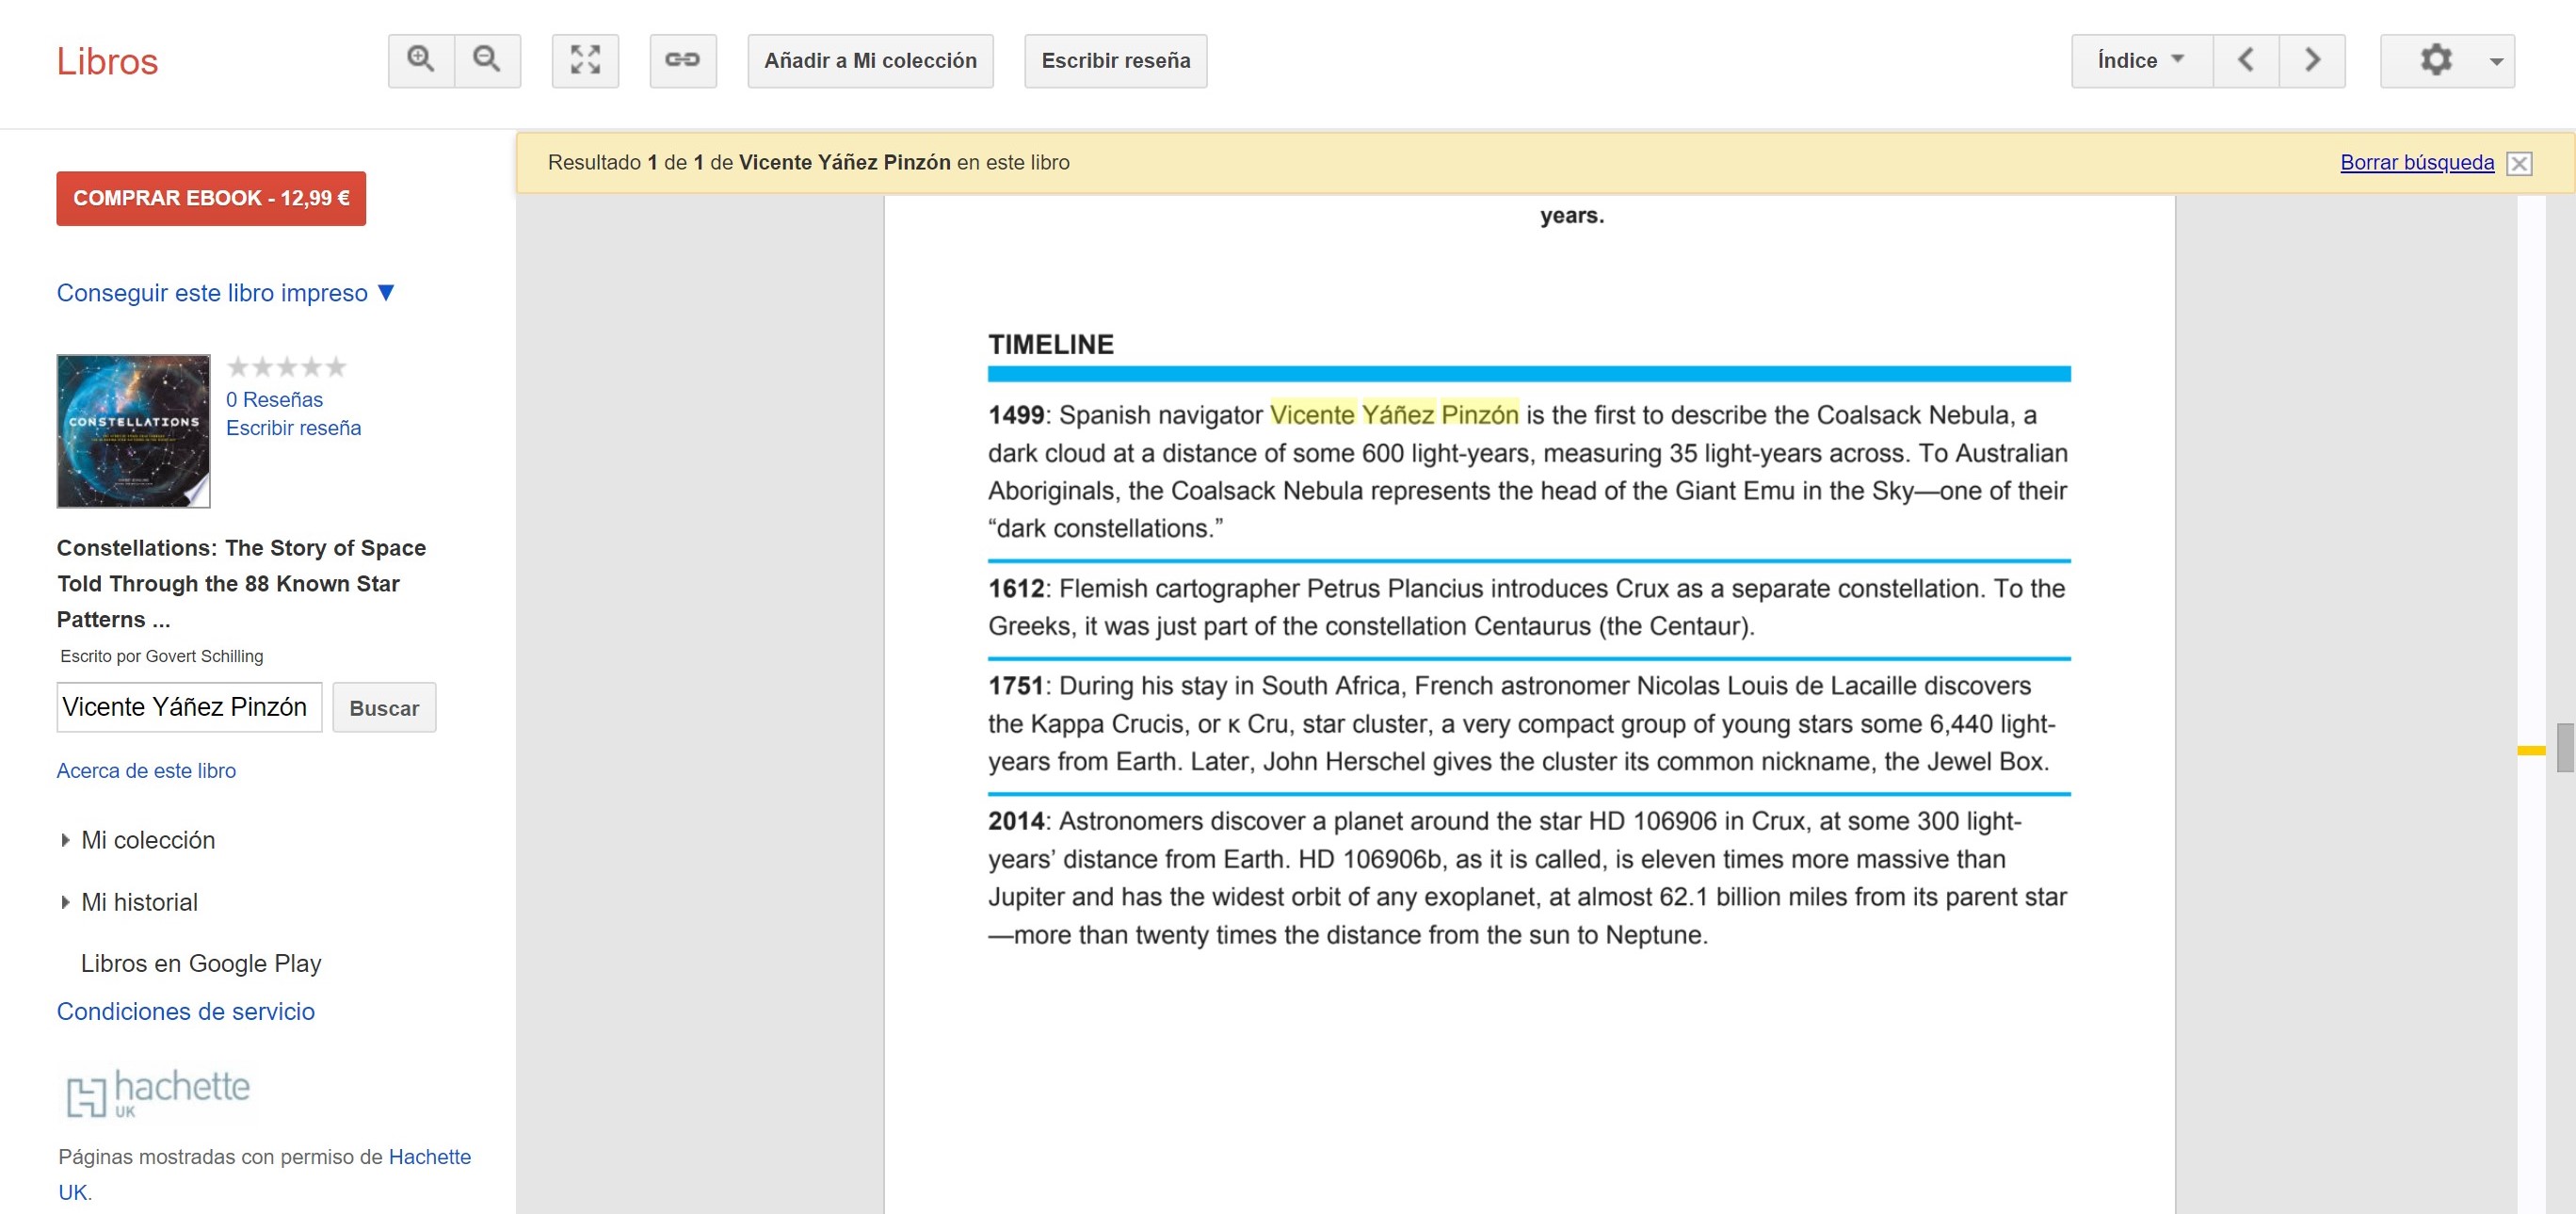Screen dimensions: 2576x1214
Task: Expand Mi historial section
Action: tap(130, 902)
